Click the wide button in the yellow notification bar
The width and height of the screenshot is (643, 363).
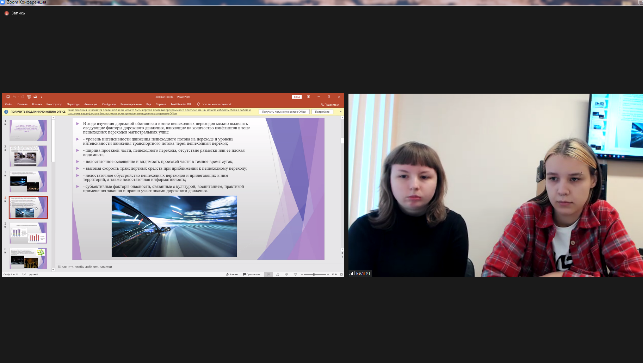[284, 112]
